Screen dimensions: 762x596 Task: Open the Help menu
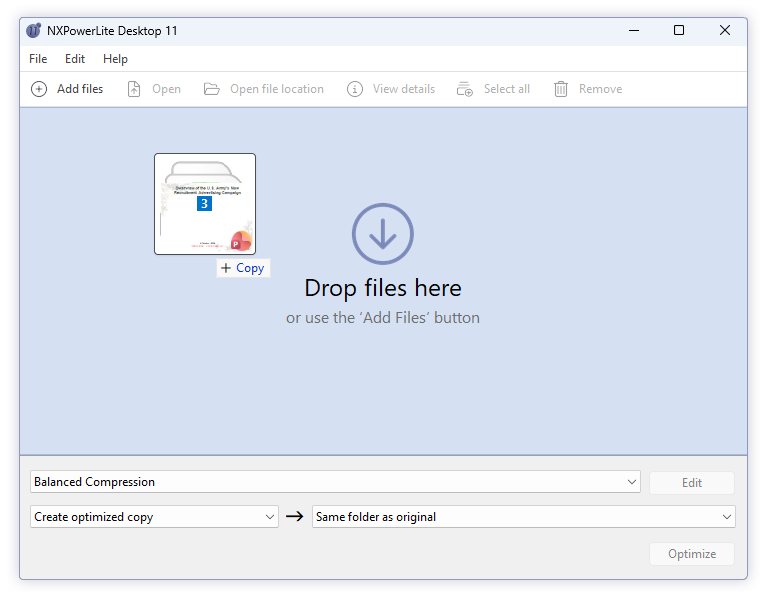(x=115, y=59)
